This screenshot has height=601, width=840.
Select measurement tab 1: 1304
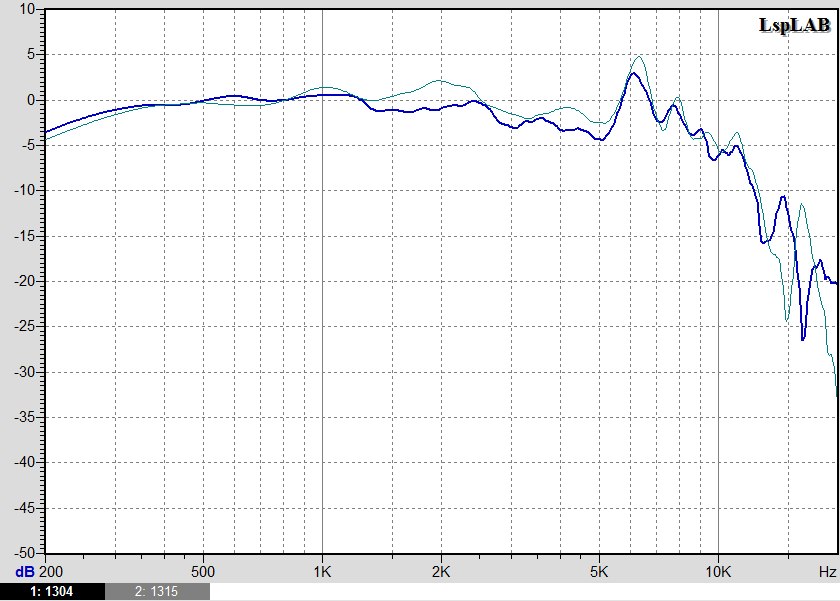[x=52, y=591]
